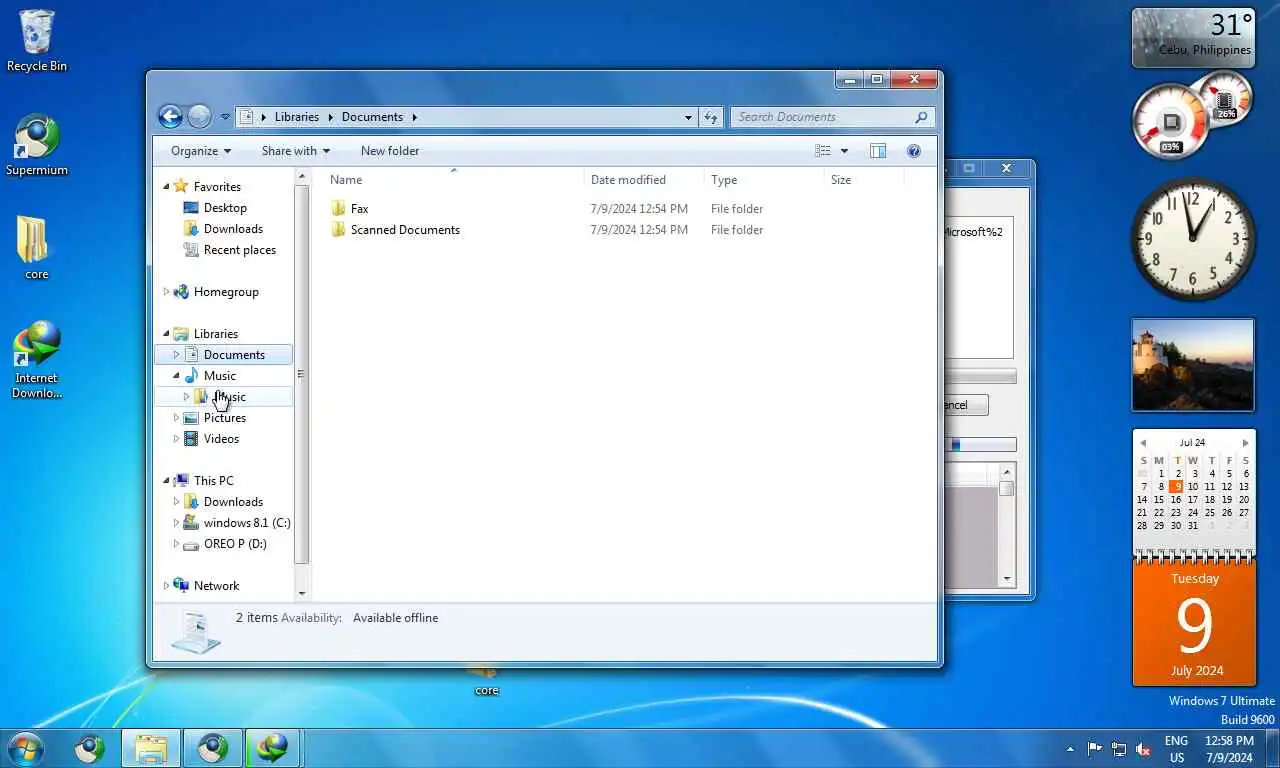Screen dimensions: 1280x768
Task: Collapse the This PC tree group
Action: [166, 481]
